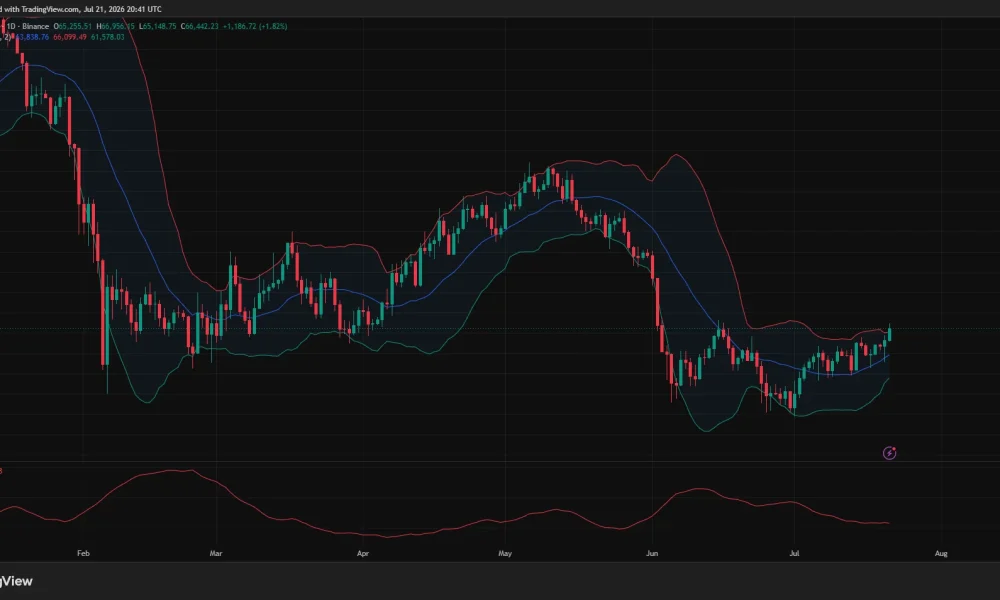Click the open value O65,255.51
Screen dimensions: 1000x600
[73, 26]
